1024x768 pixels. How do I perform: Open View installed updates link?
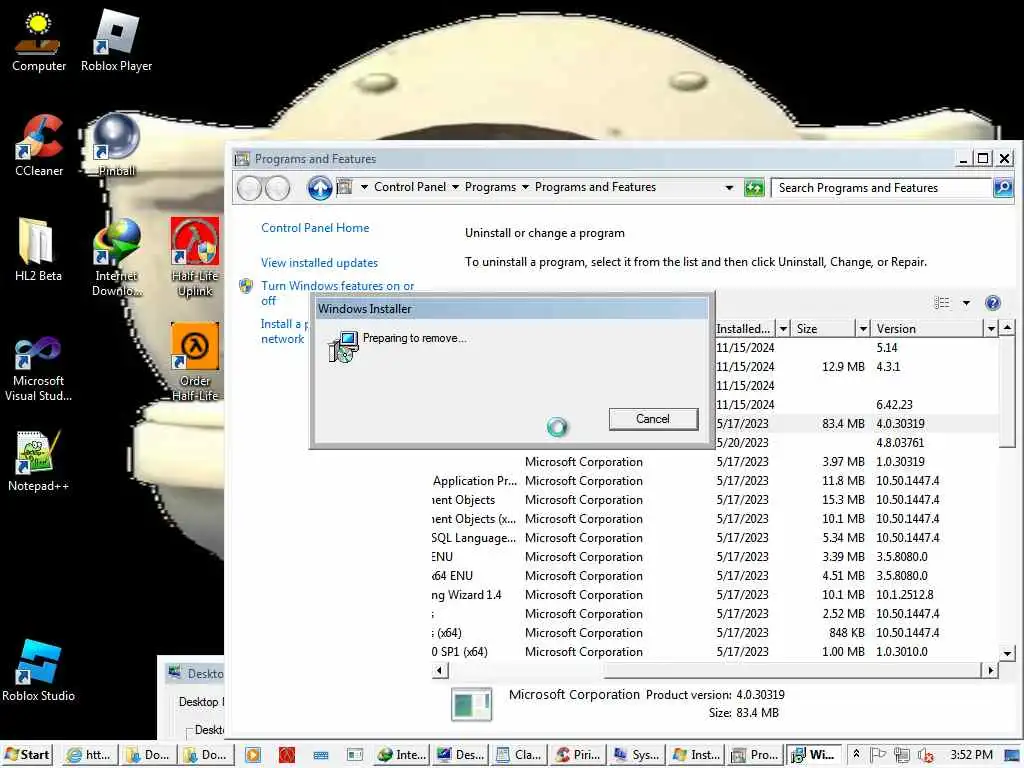pos(319,263)
